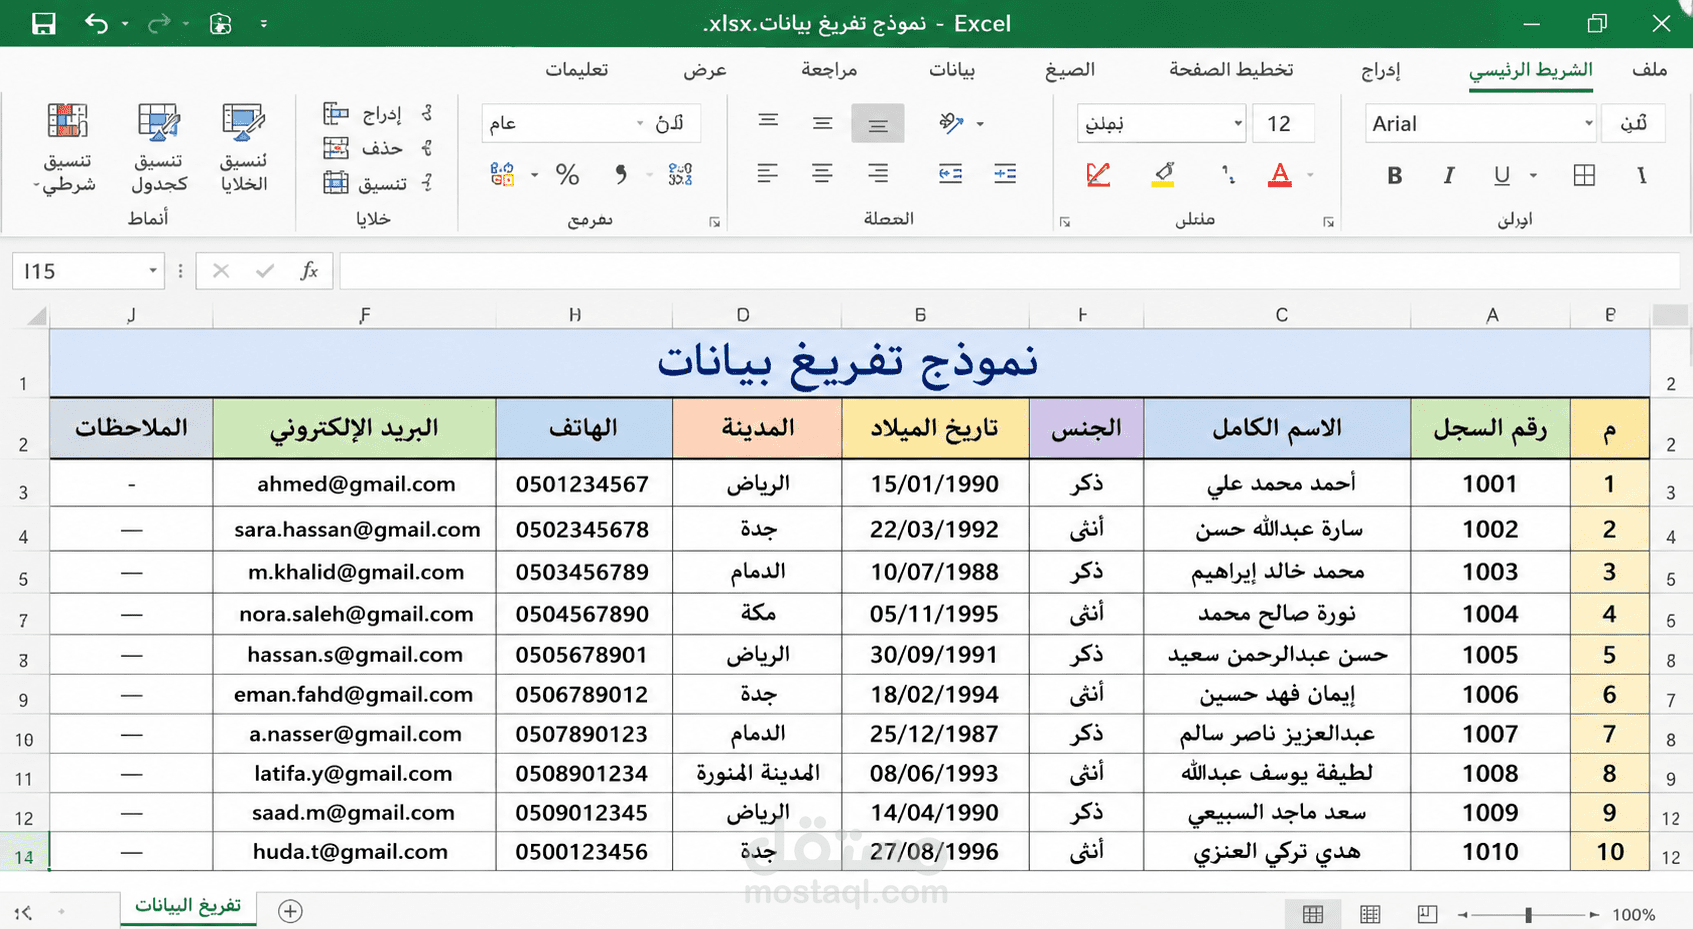Click Format as Table (تنسيق كجدول) icon
The height and width of the screenshot is (929, 1693).
click(x=158, y=122)
